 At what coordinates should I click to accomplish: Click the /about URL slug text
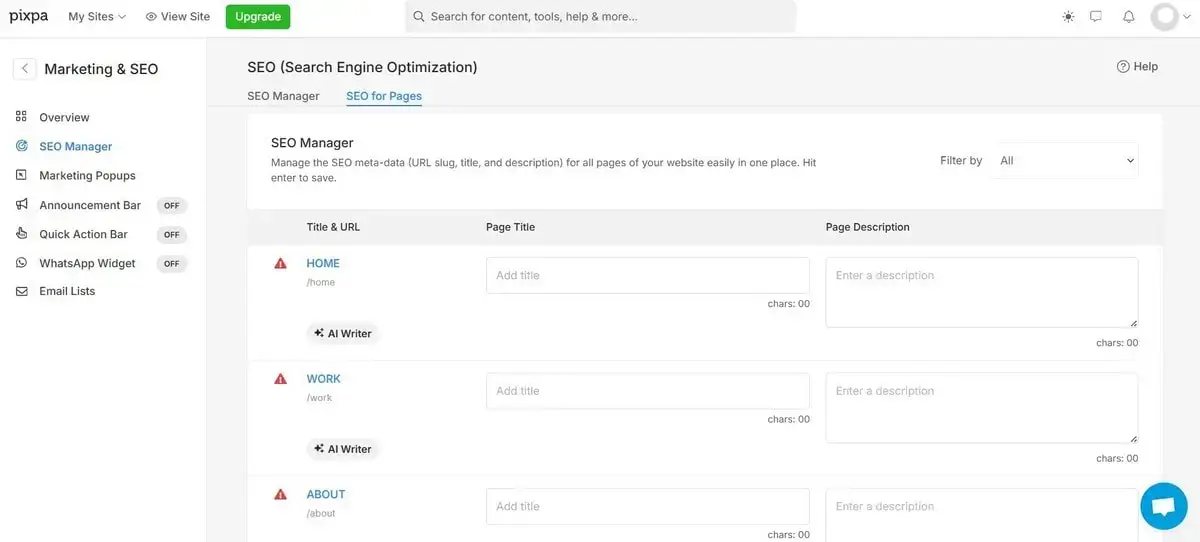point(321,513)
